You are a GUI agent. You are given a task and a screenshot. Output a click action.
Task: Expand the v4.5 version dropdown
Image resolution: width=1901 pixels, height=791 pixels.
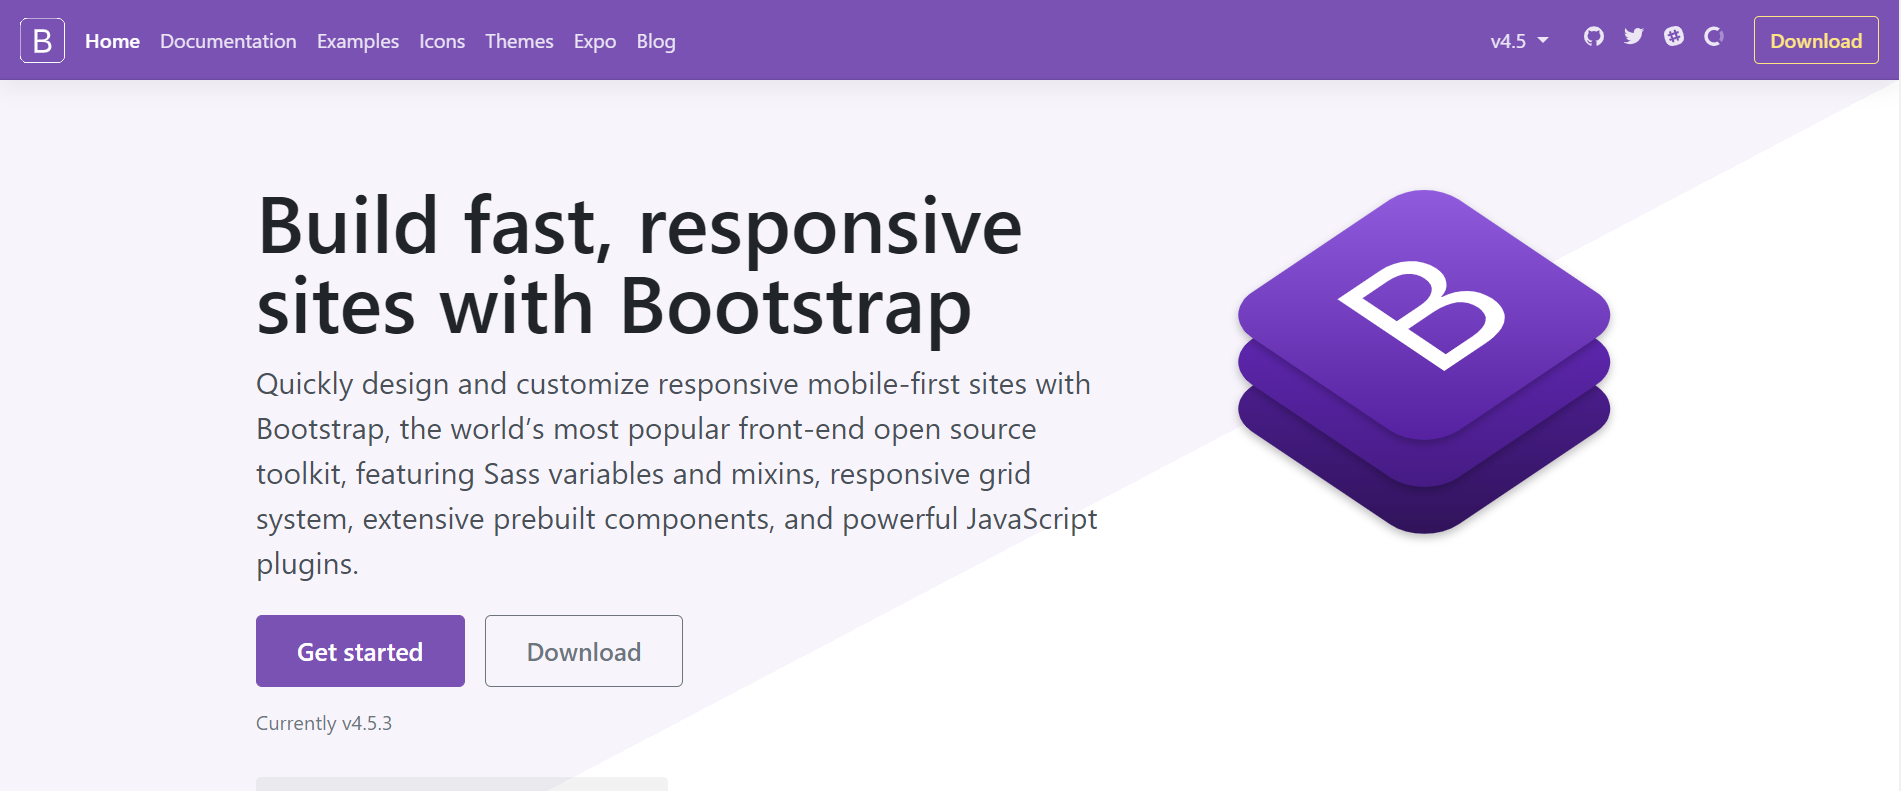1519,41
